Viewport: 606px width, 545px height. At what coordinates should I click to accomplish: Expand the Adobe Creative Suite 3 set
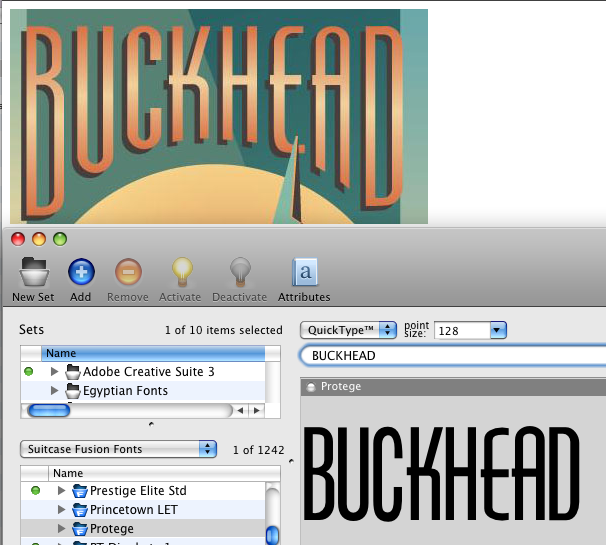[x=54, y=371]
